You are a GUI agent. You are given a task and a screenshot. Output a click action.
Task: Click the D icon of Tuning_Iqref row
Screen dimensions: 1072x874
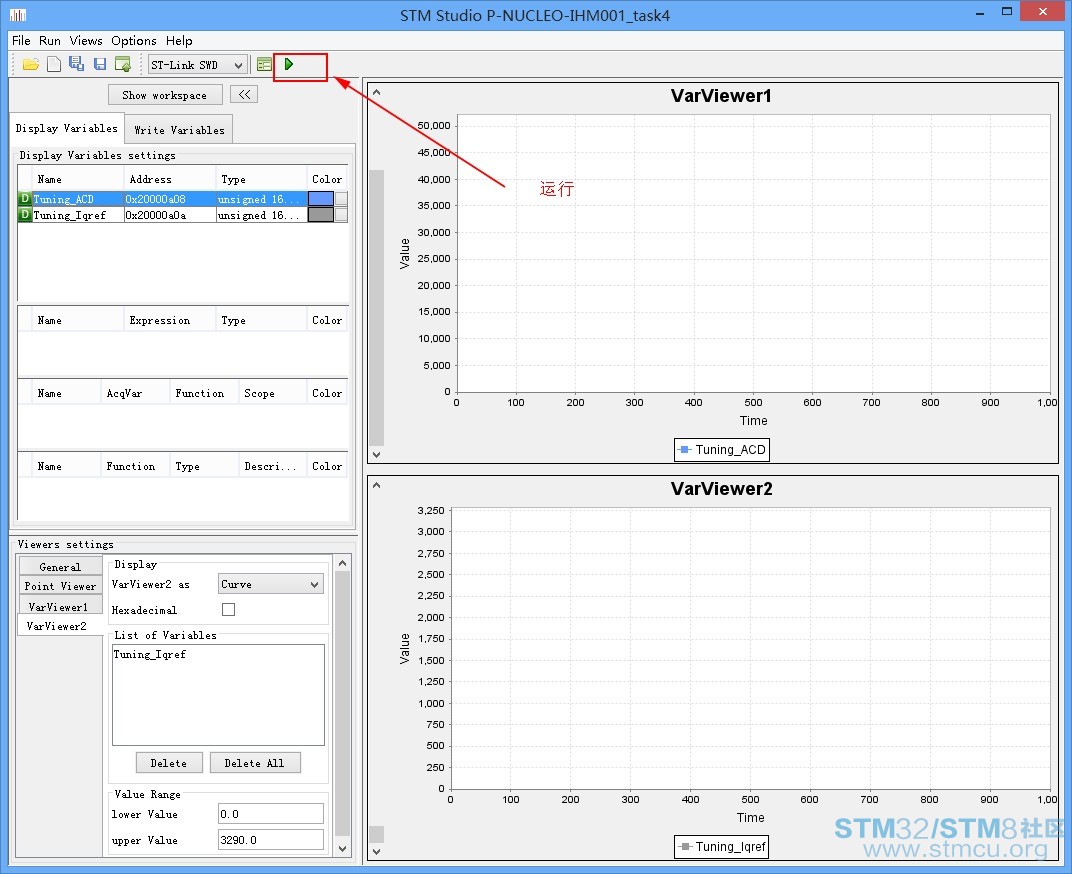tap(25, 215)
